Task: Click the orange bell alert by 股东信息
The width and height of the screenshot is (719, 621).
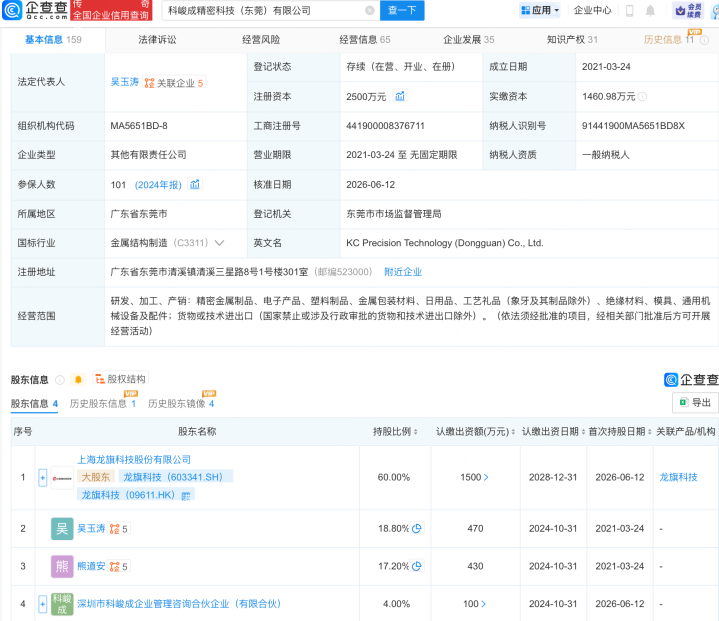Action: coord(78,379)
